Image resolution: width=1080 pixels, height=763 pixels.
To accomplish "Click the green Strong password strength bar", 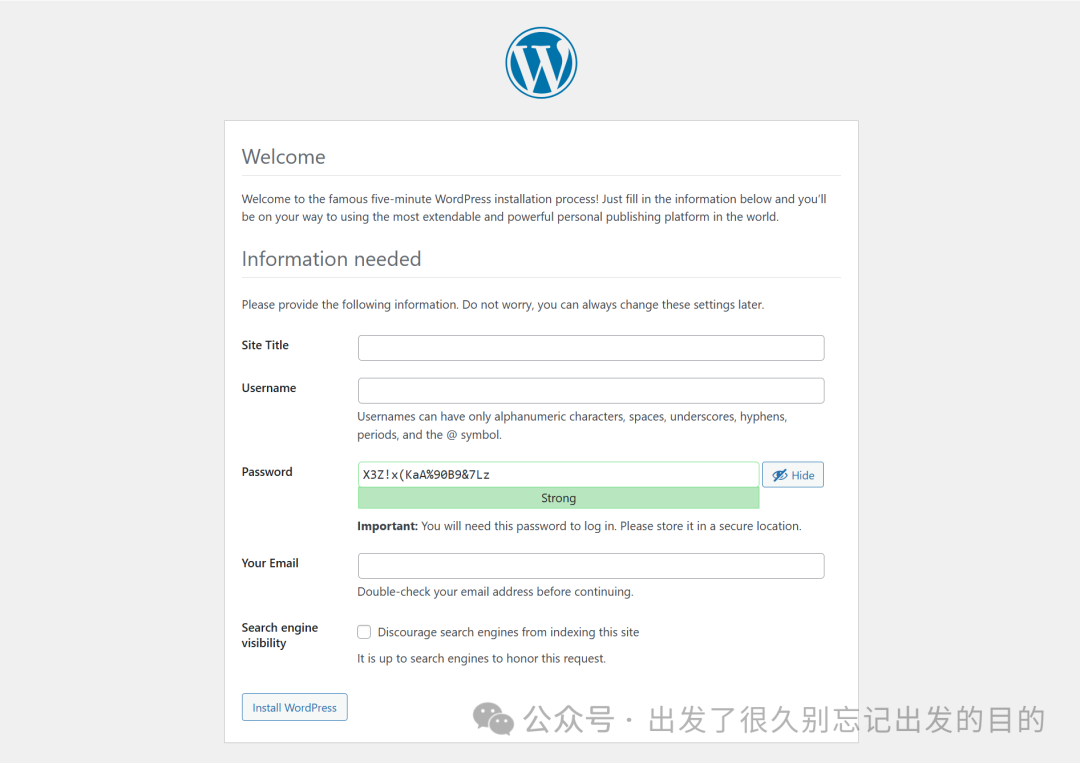I will click(558, 498).
